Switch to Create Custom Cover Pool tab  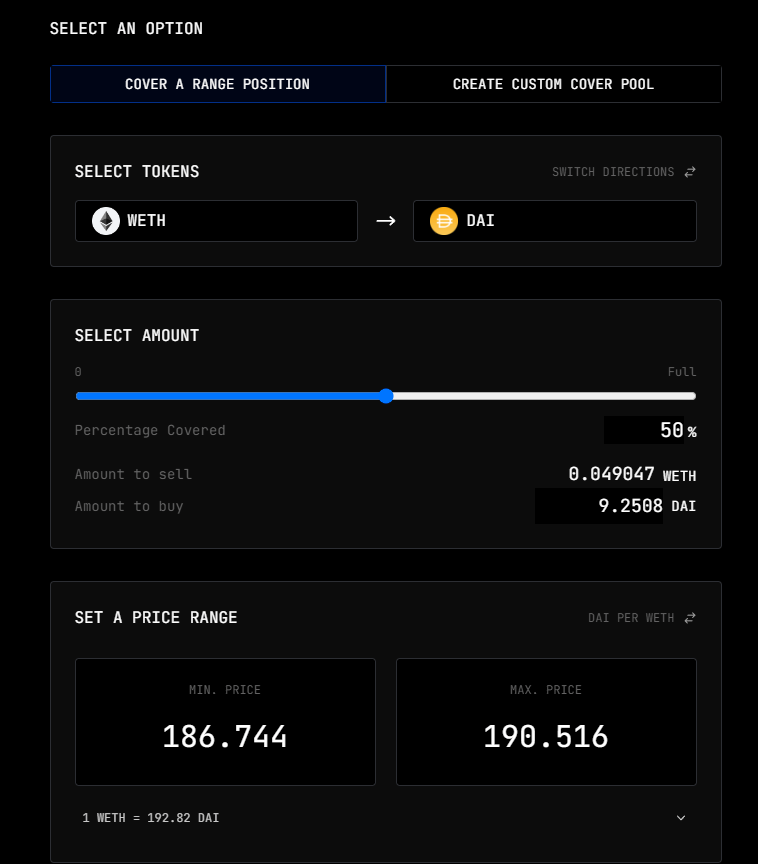(x=553, y=84)
